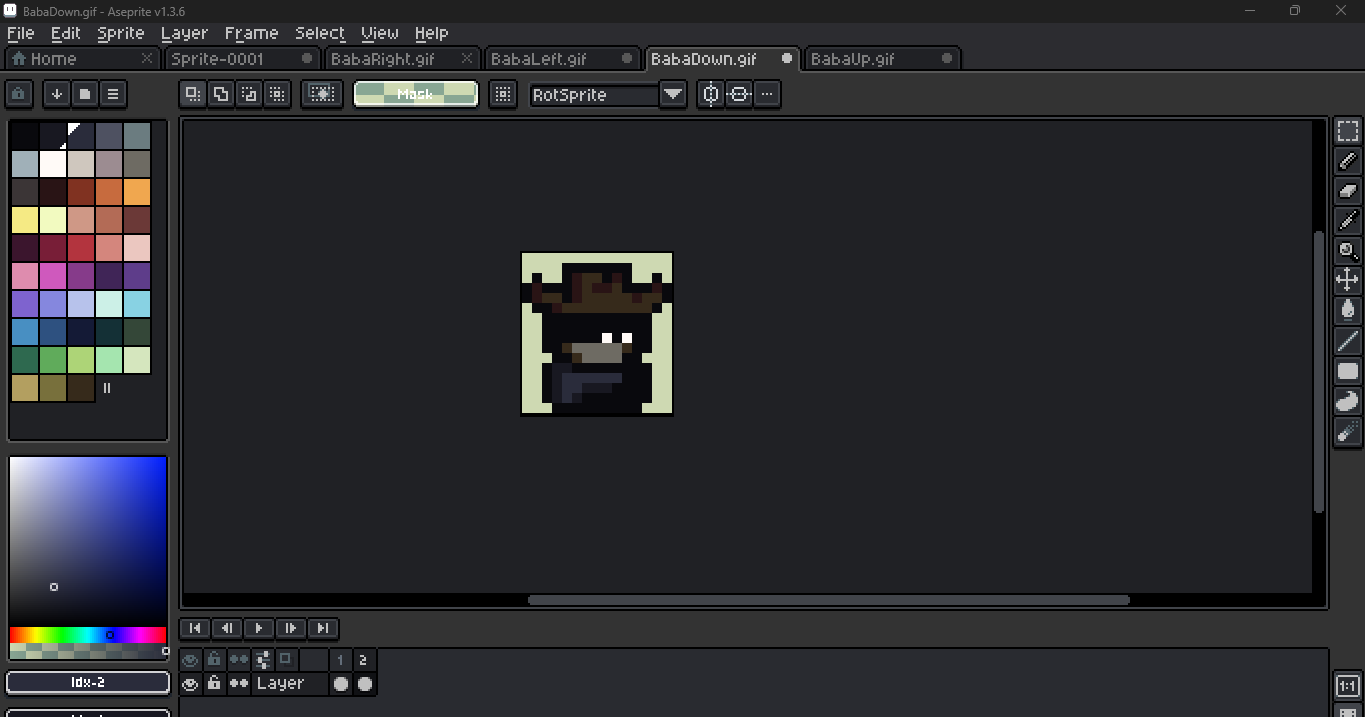Image resolution: width=1365 pixels, height=717 pixels.
Task: Open pivot options grid icon
Action: [x=503, y=94]
